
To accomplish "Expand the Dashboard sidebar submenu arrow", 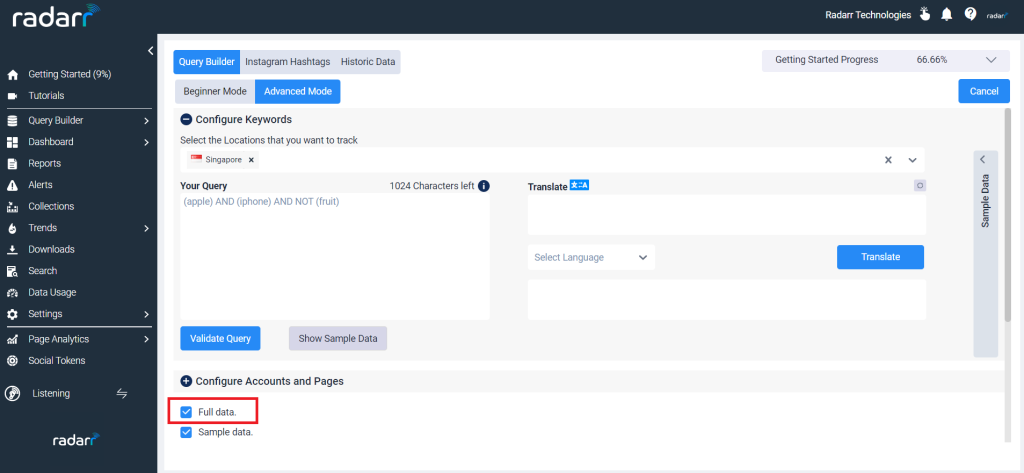I will 146,142.
